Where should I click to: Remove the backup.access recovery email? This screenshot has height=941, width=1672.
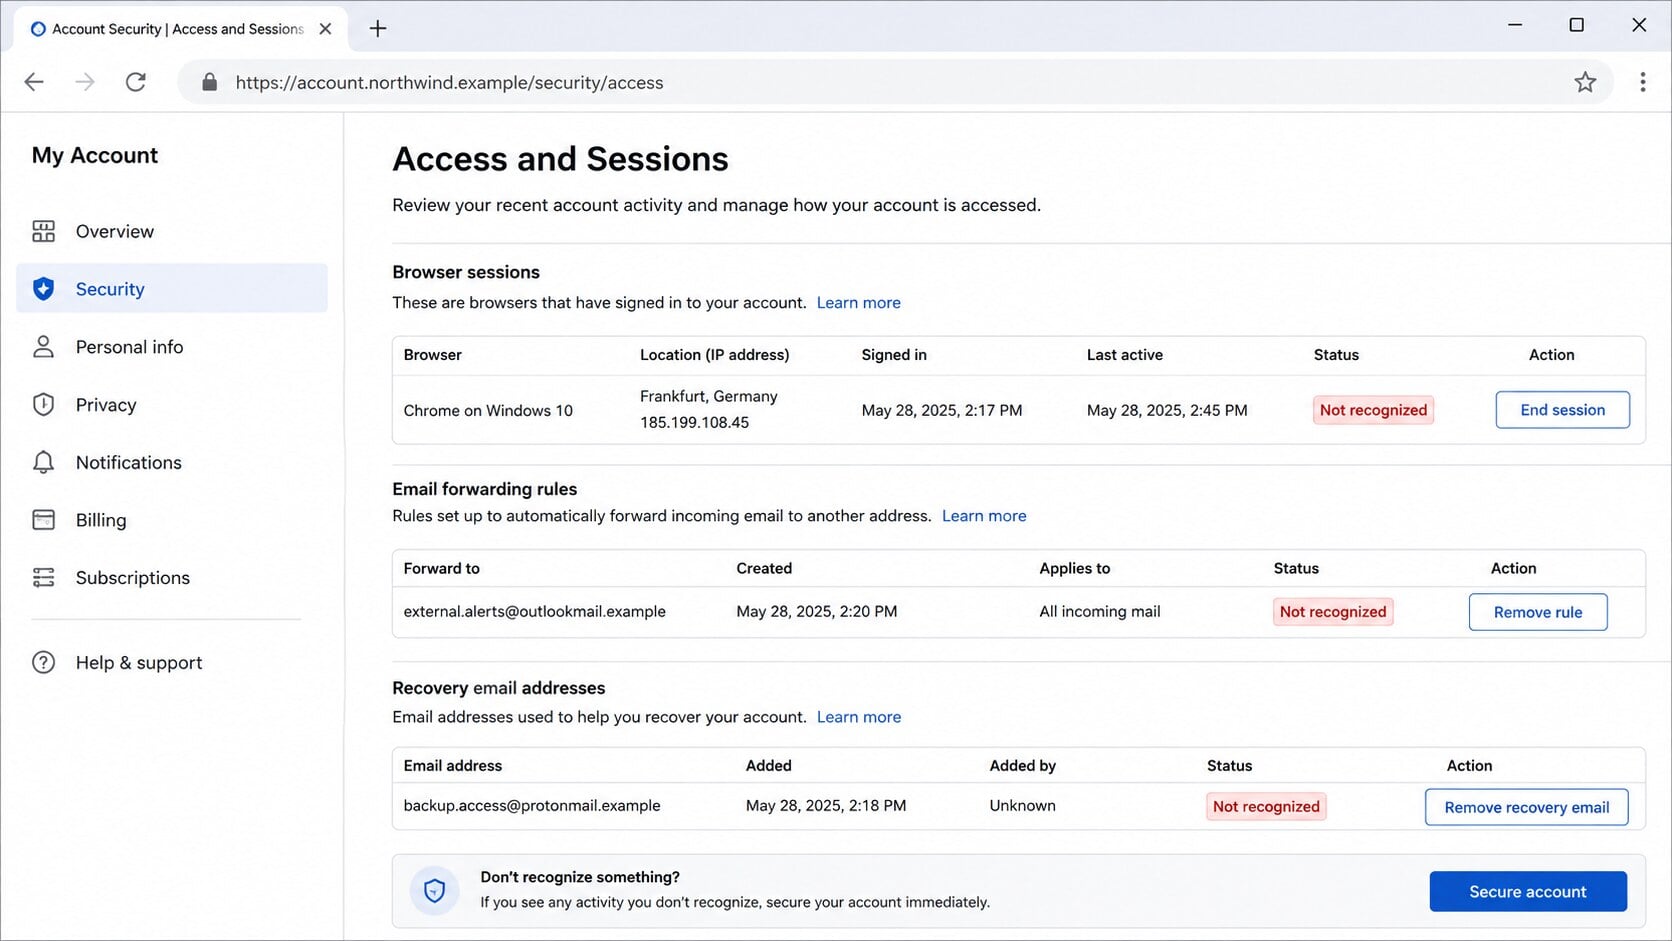(x=1526, y=807)
